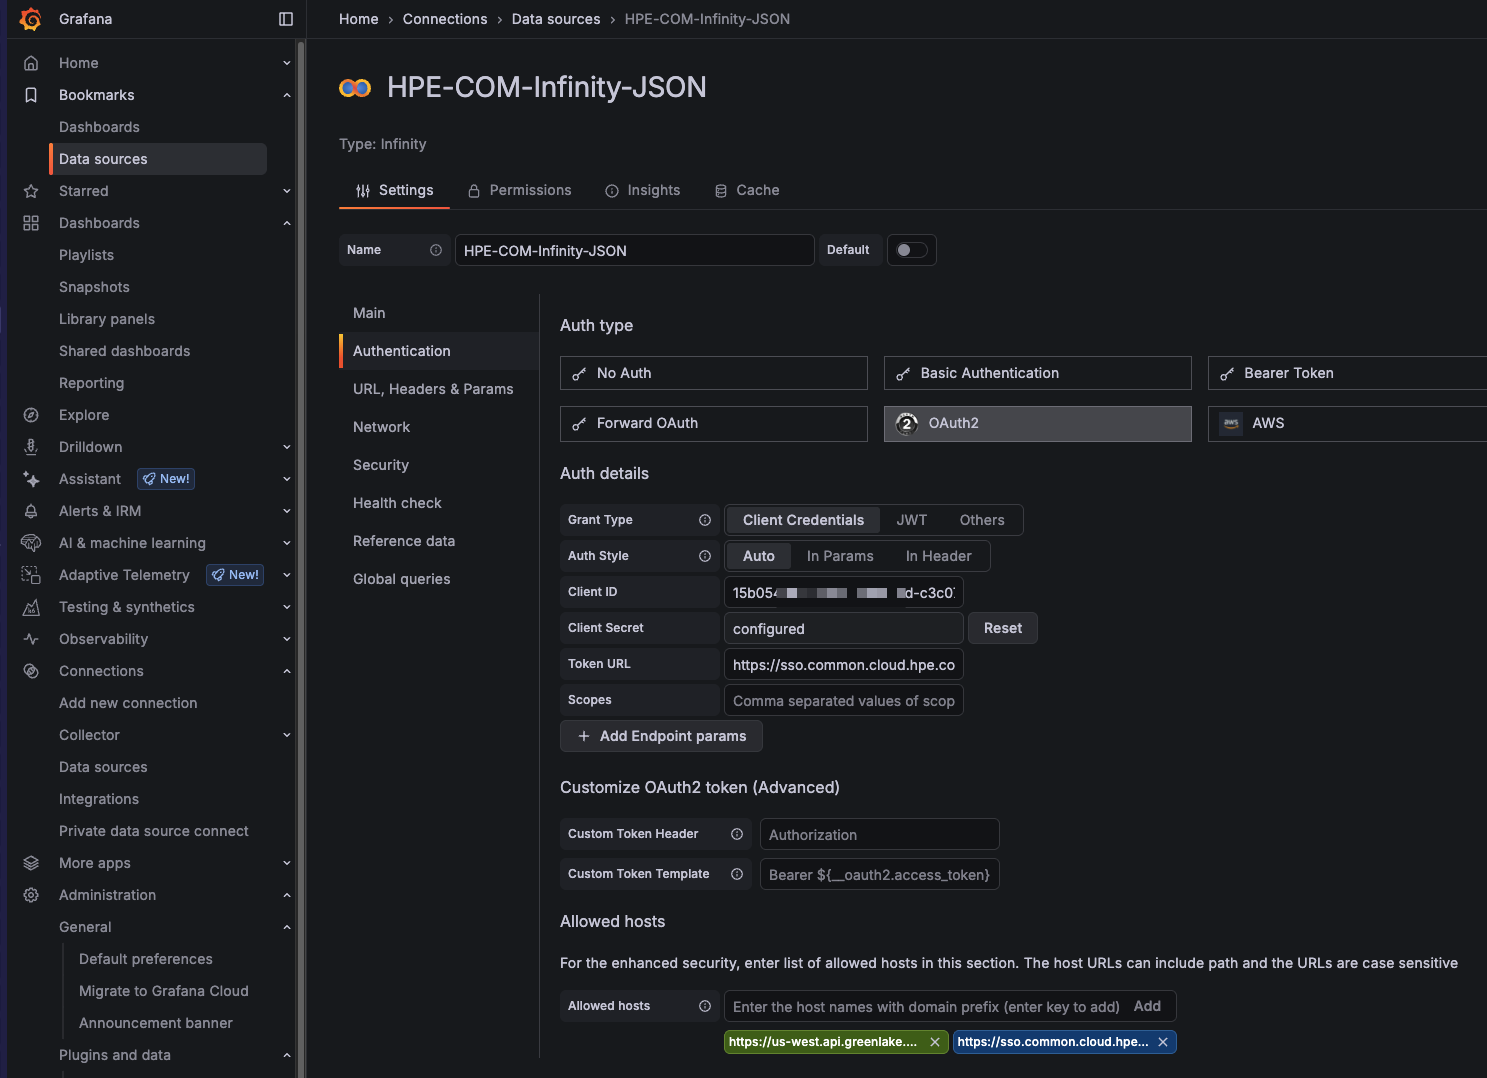This screenshot has height=1078, width=1487.
Task: Remove the us-west.api.greenlake allowed host tag
Action: tap(935, 1042)
